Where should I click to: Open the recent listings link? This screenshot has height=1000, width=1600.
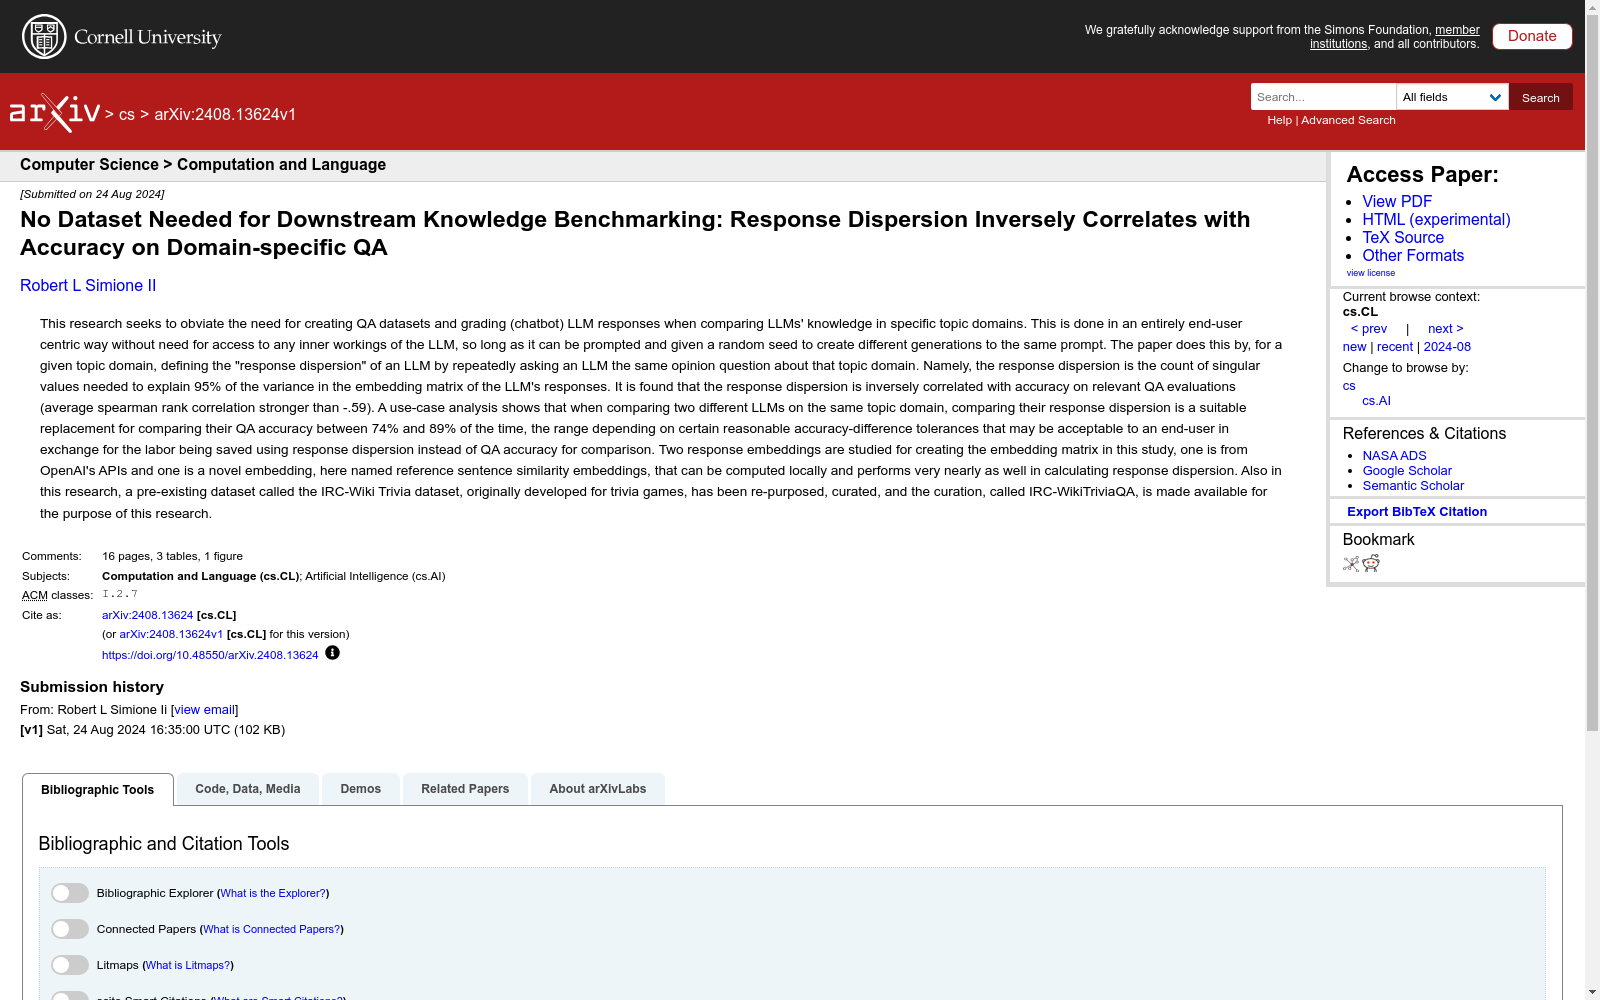[1395, 347]
